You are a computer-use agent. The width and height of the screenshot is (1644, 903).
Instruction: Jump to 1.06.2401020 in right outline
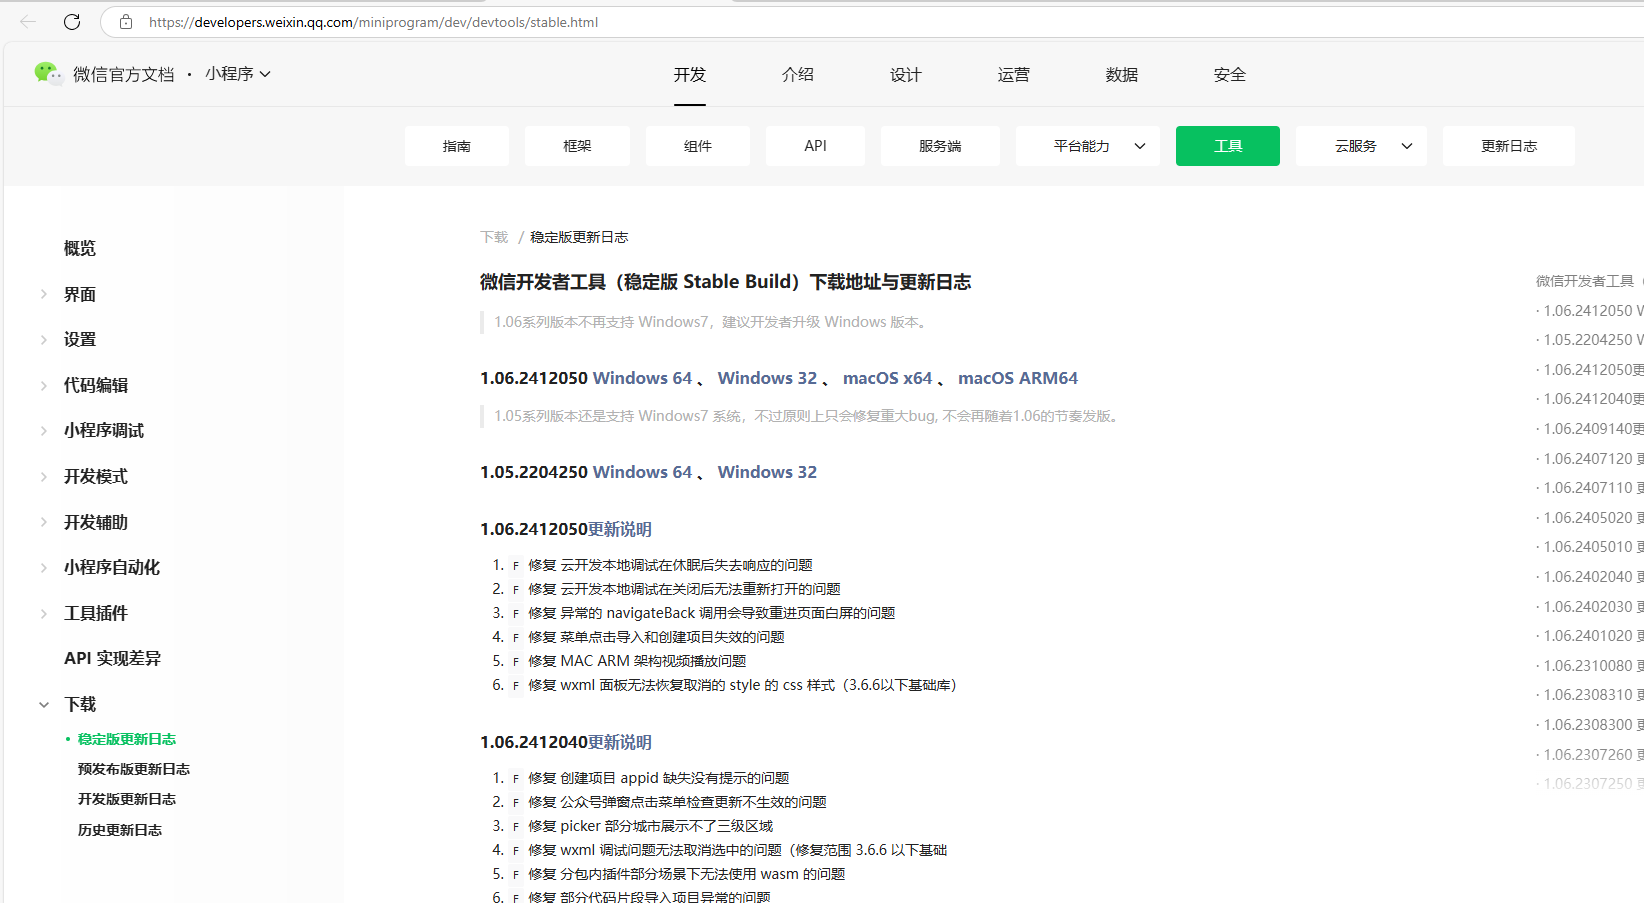coord(1590,635)
